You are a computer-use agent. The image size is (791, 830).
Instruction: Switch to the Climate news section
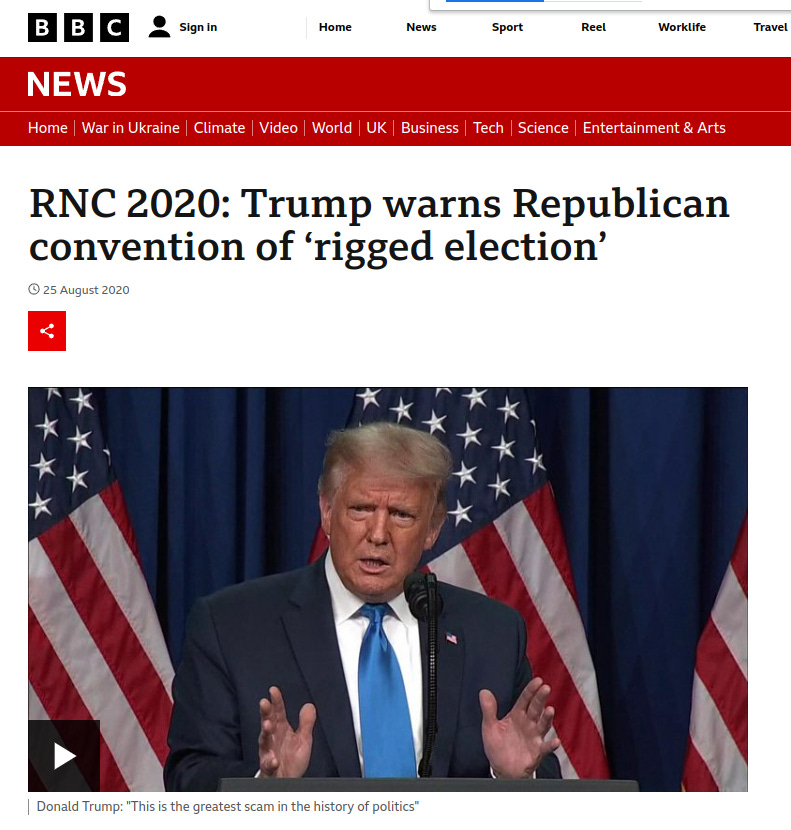click(219, 128)
